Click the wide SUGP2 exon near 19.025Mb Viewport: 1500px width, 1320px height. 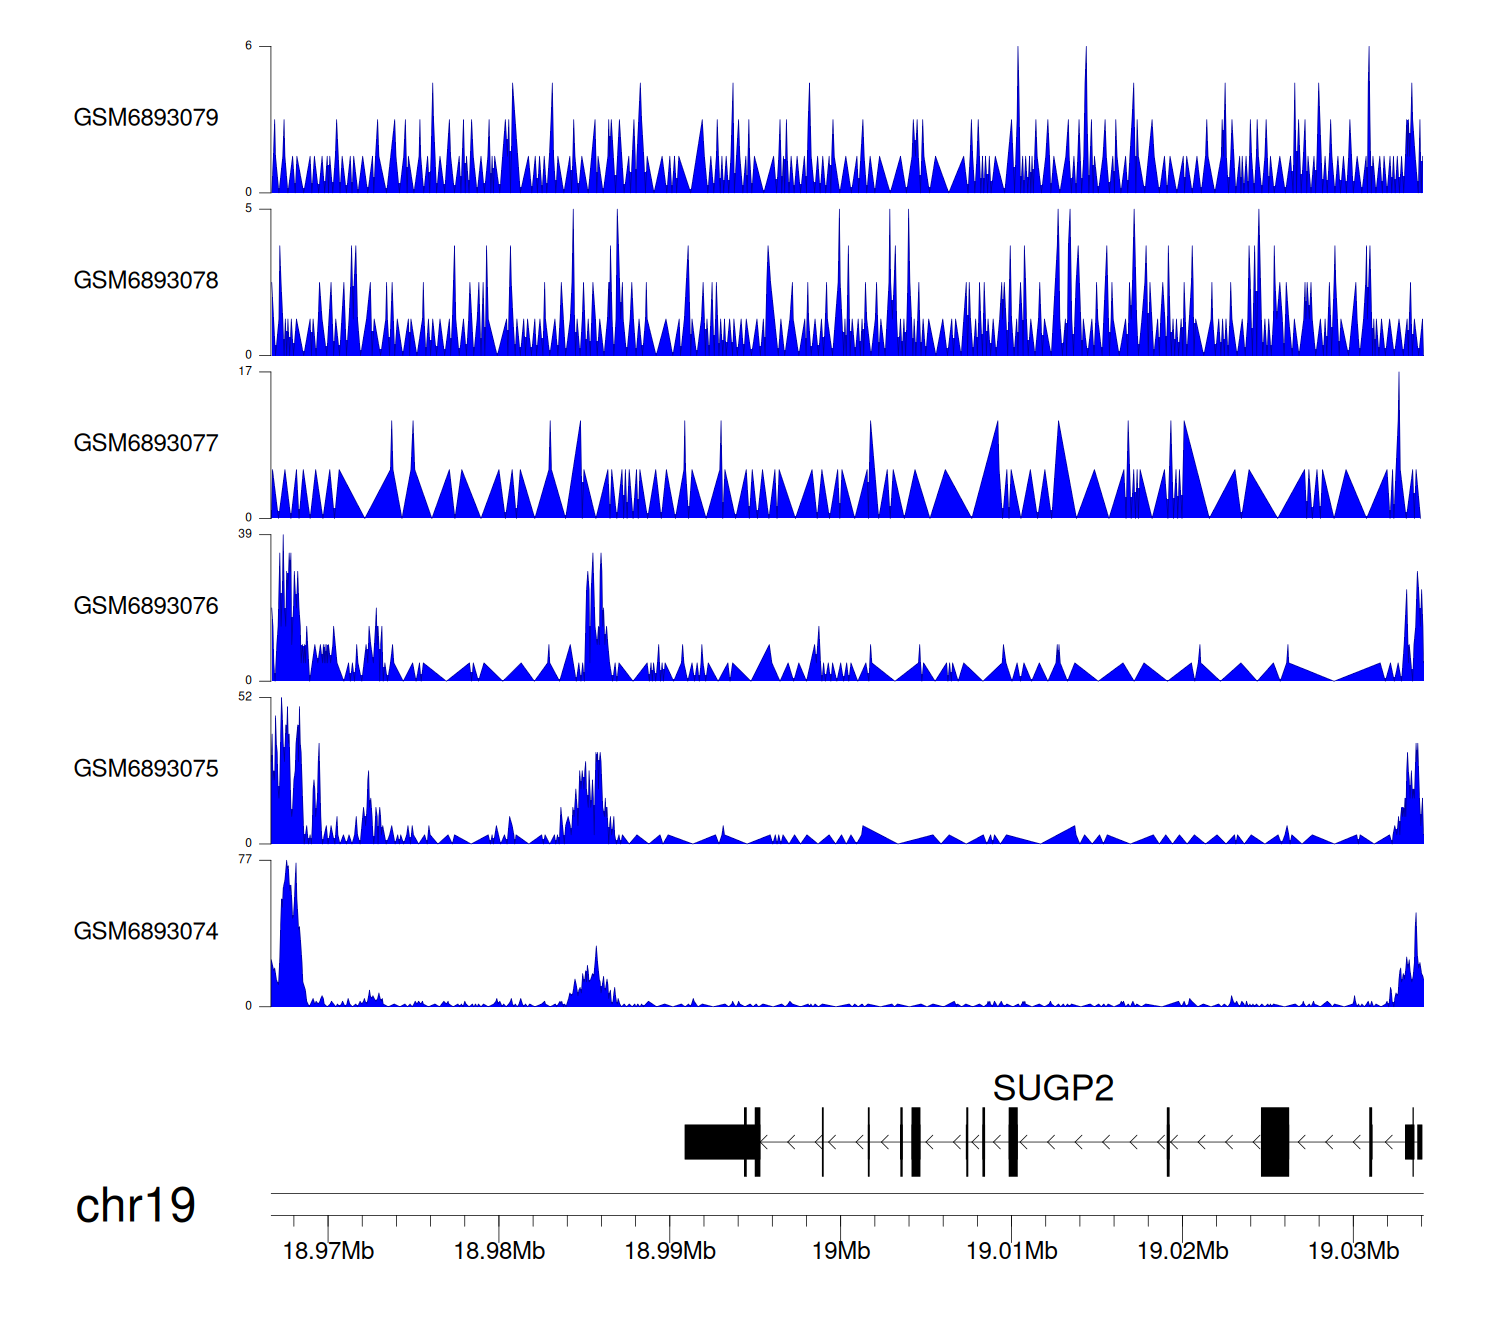[1275, 1142]
